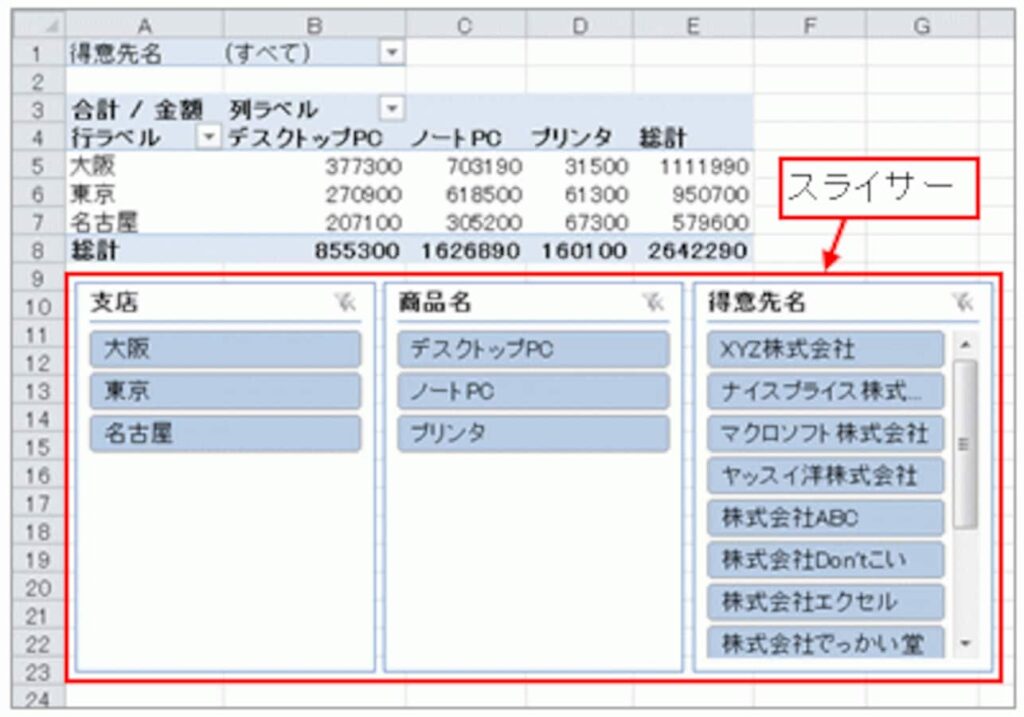Toggle 大阪 in the 支店 slicer

coord(225,350)
